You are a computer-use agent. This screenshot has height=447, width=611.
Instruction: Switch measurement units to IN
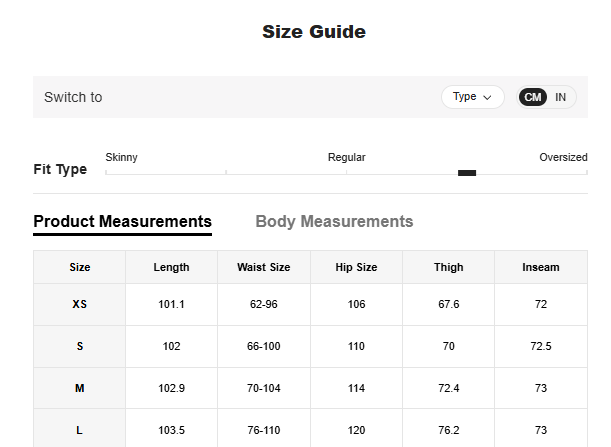561,97
